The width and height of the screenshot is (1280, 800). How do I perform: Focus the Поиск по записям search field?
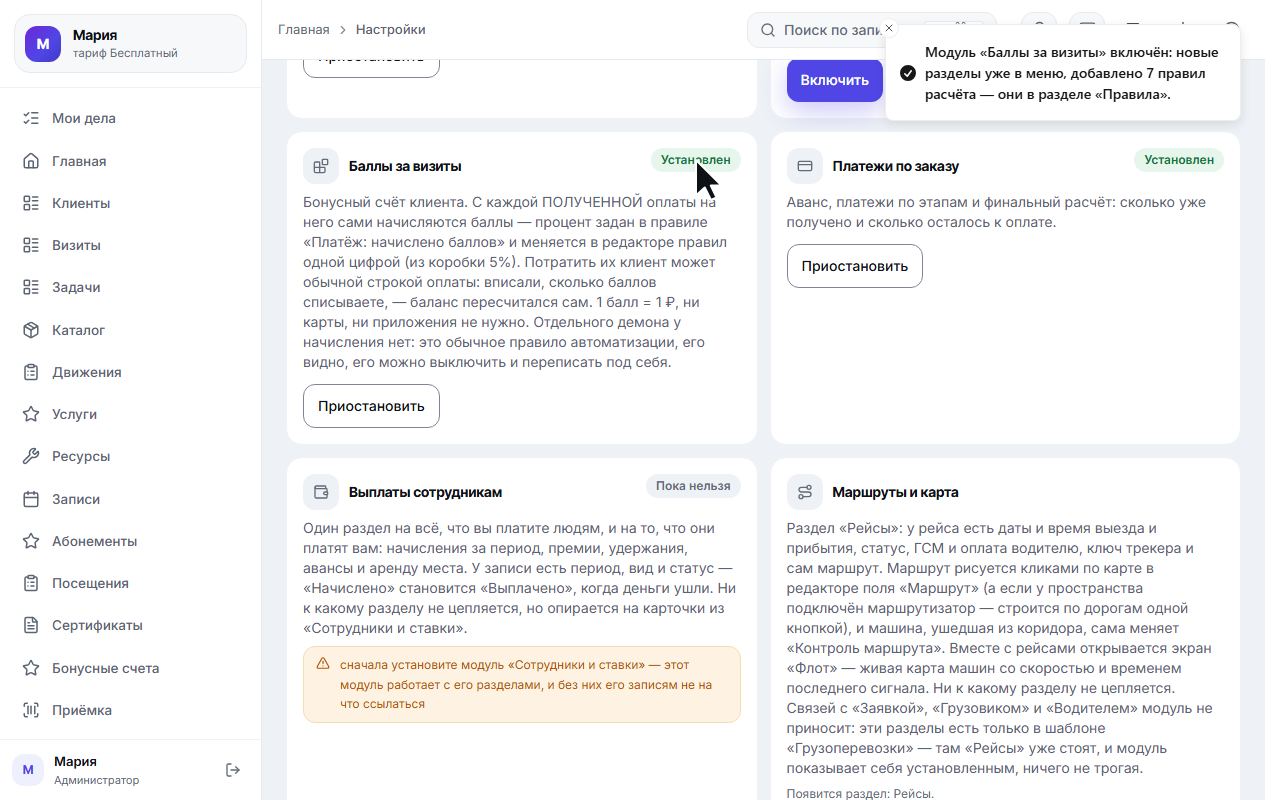coord(872,30)
